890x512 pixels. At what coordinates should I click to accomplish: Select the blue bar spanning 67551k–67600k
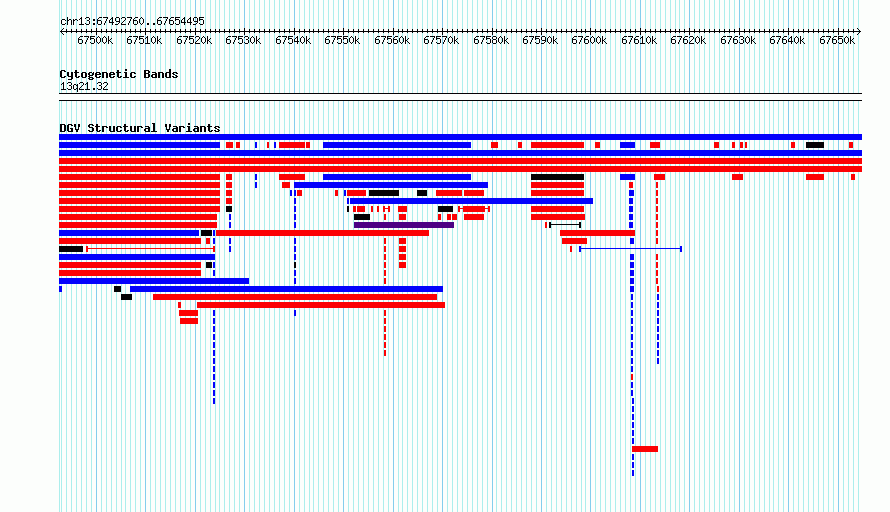pyautogui.click(x=472, y=201)
